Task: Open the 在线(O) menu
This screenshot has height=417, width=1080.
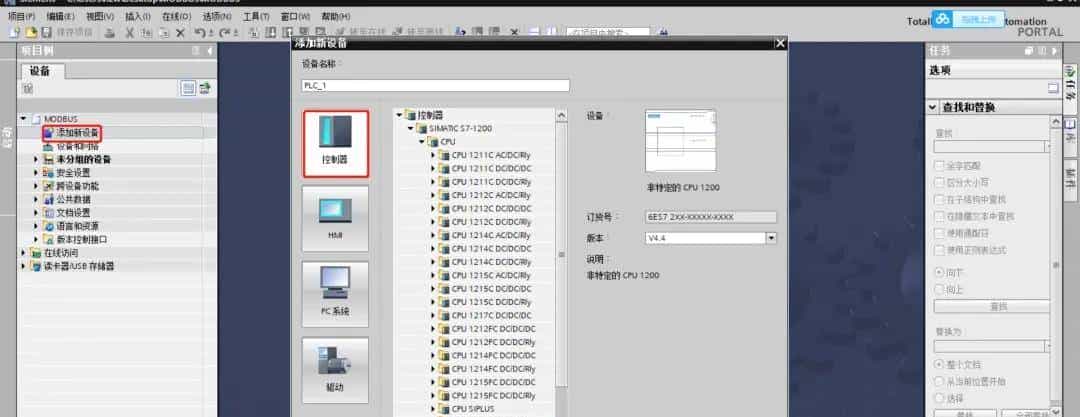Action: pyautogui.click(x=177, y=16)
